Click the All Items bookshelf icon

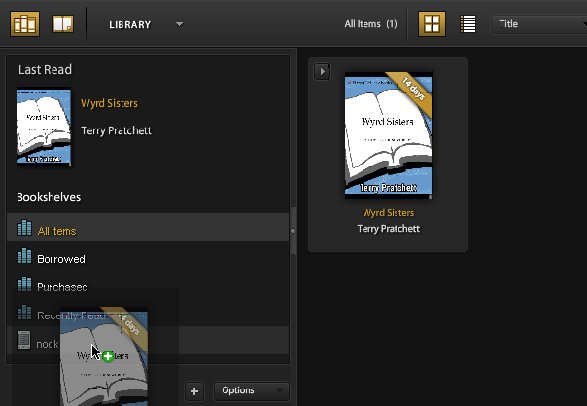coord(24,228)
